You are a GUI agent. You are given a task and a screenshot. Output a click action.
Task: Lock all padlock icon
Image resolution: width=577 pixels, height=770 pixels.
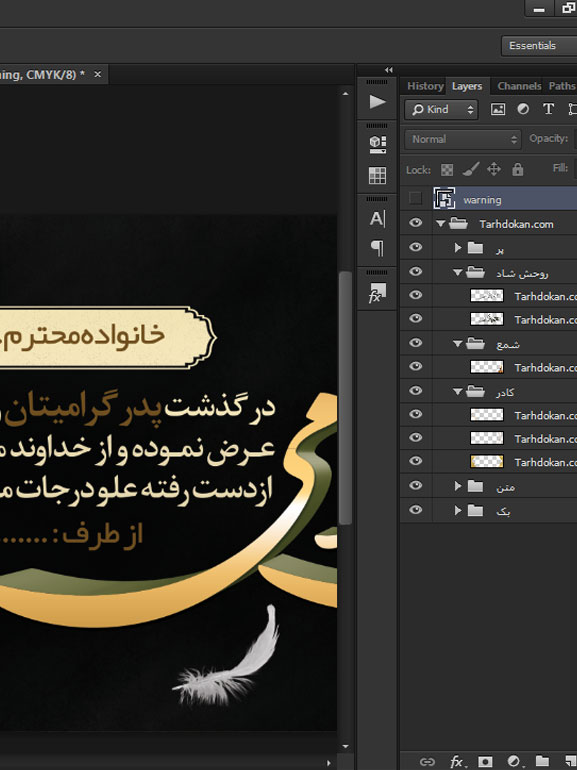pos(518,169)
